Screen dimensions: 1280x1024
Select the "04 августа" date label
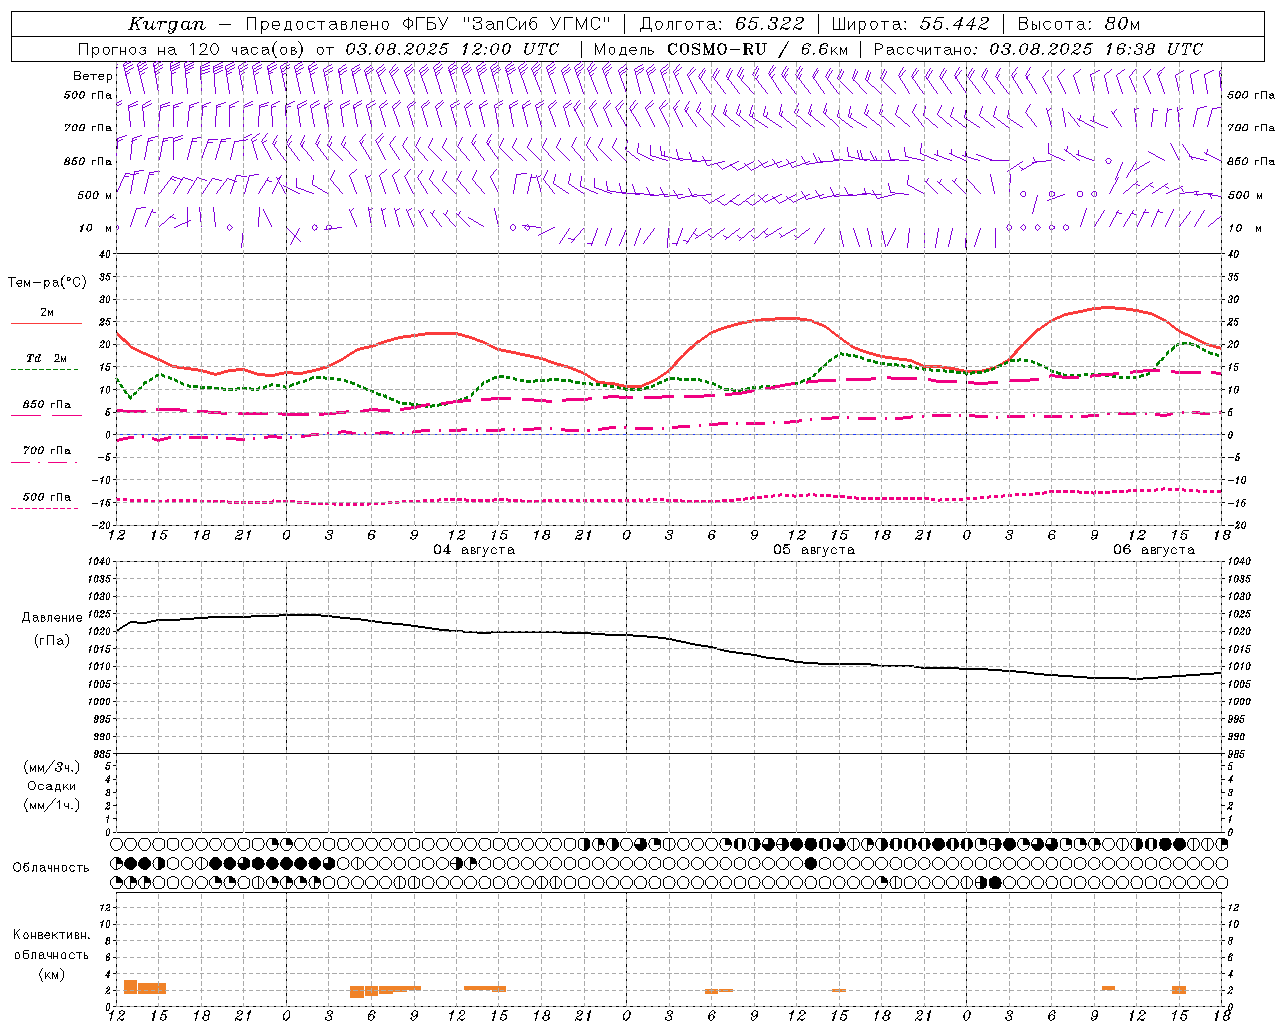click(473, 550)
